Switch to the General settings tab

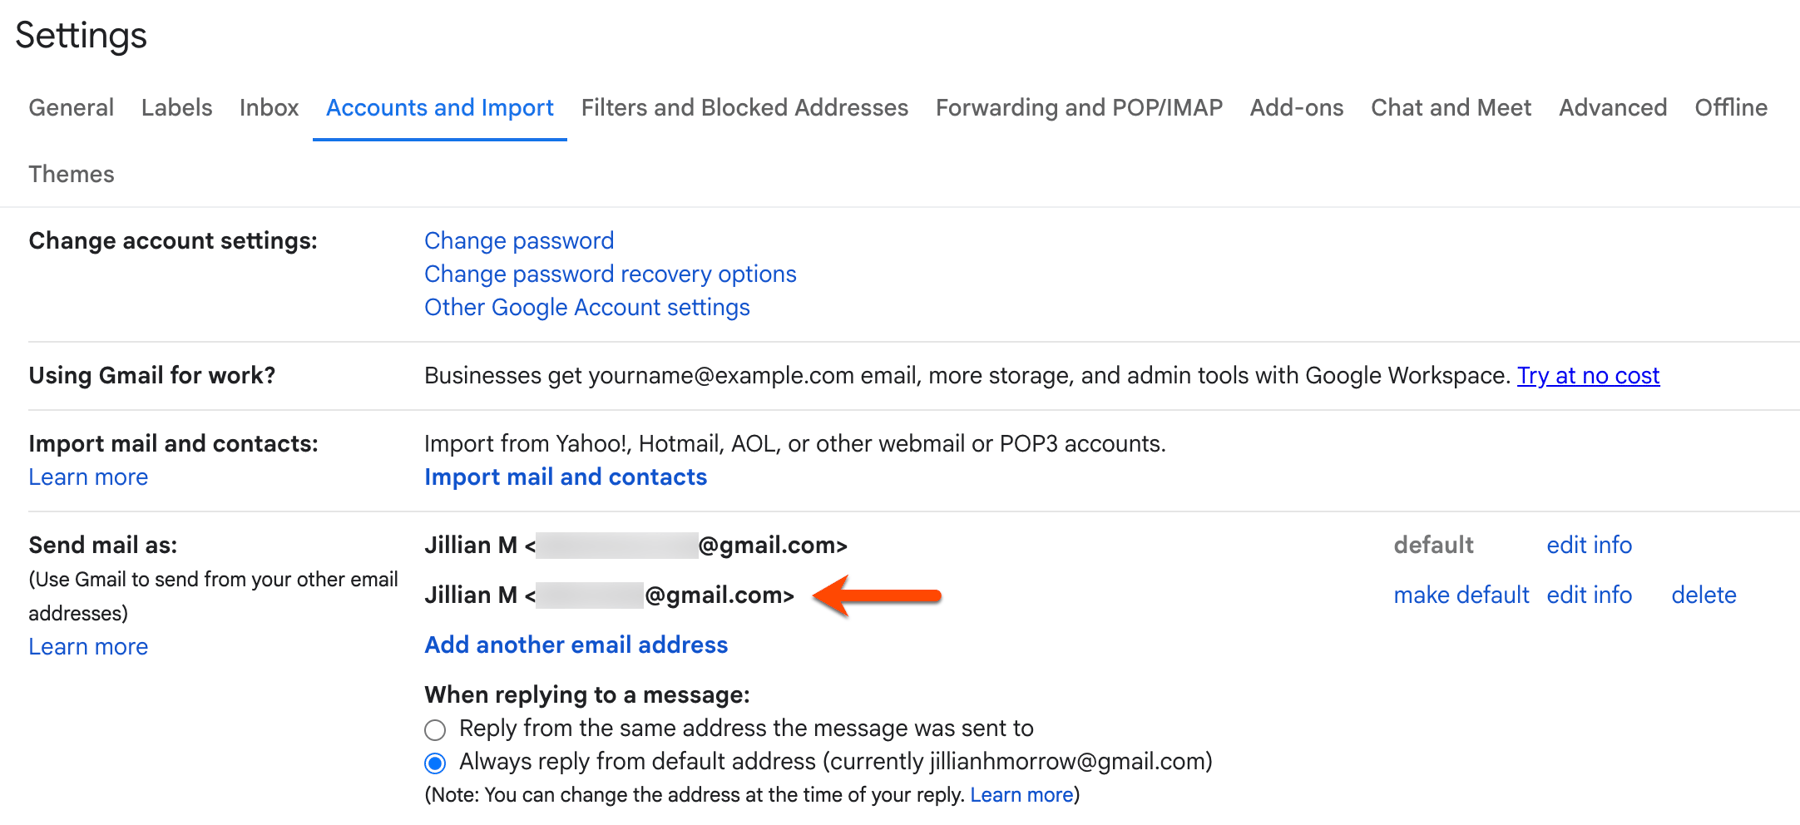(x=70, y=107)
